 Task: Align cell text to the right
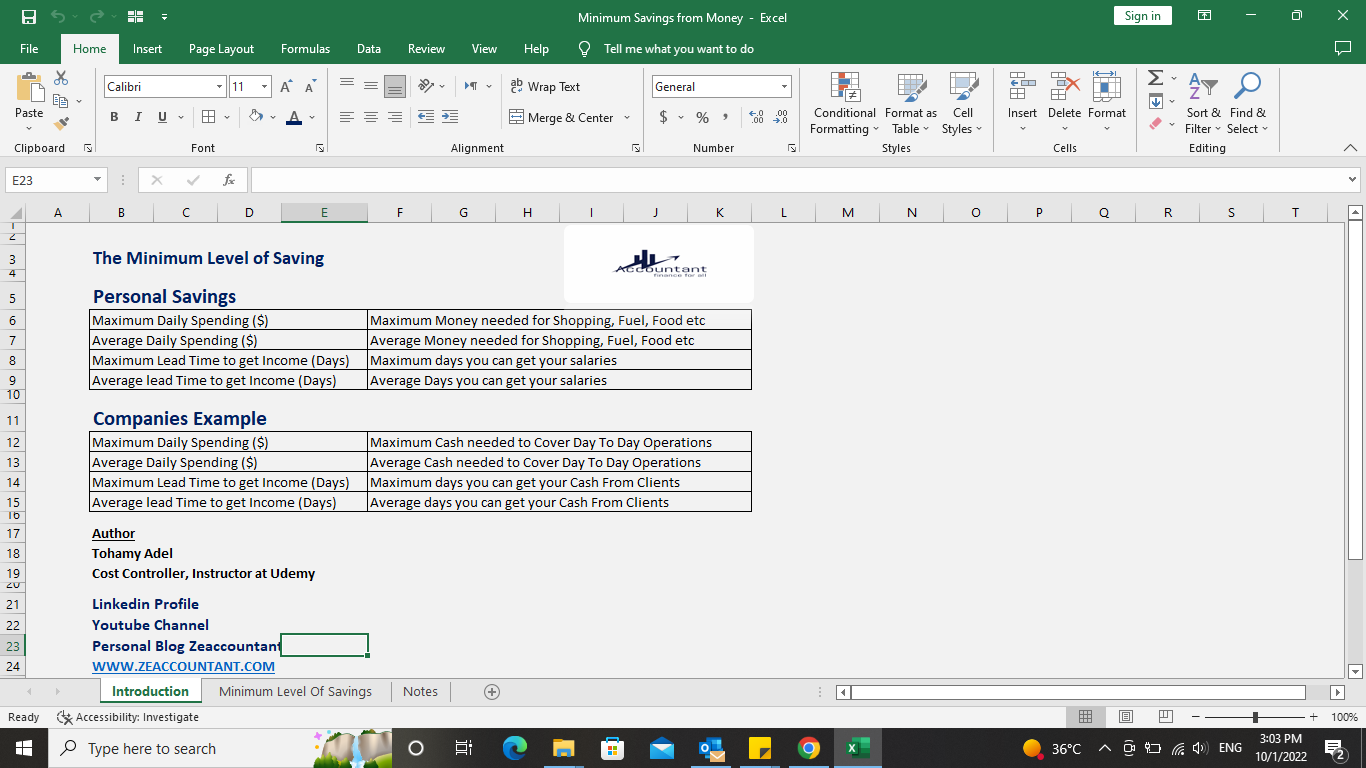tap(395, 117)
